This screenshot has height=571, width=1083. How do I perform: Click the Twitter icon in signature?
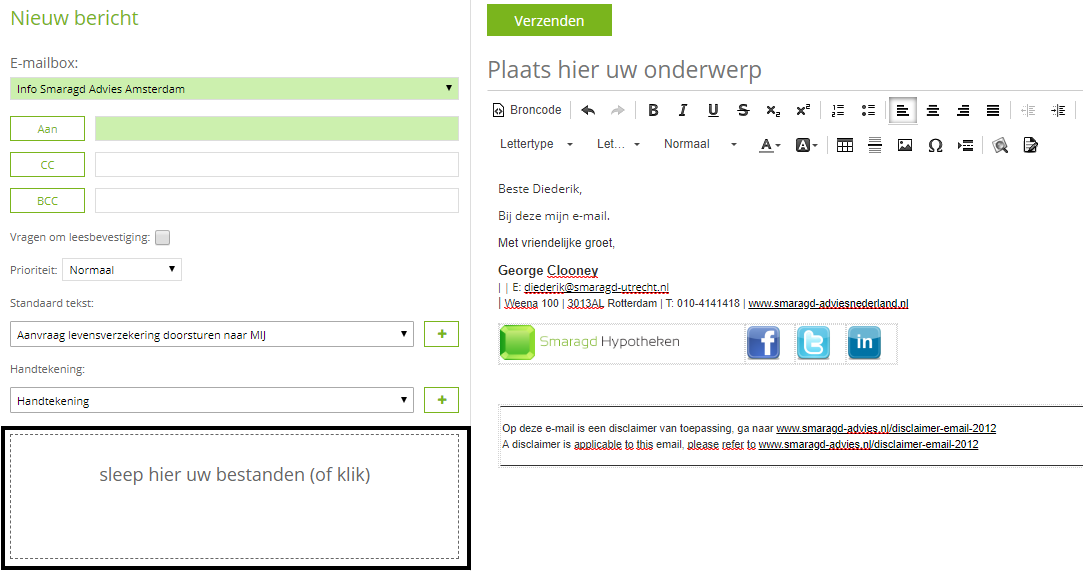point(813,342)
